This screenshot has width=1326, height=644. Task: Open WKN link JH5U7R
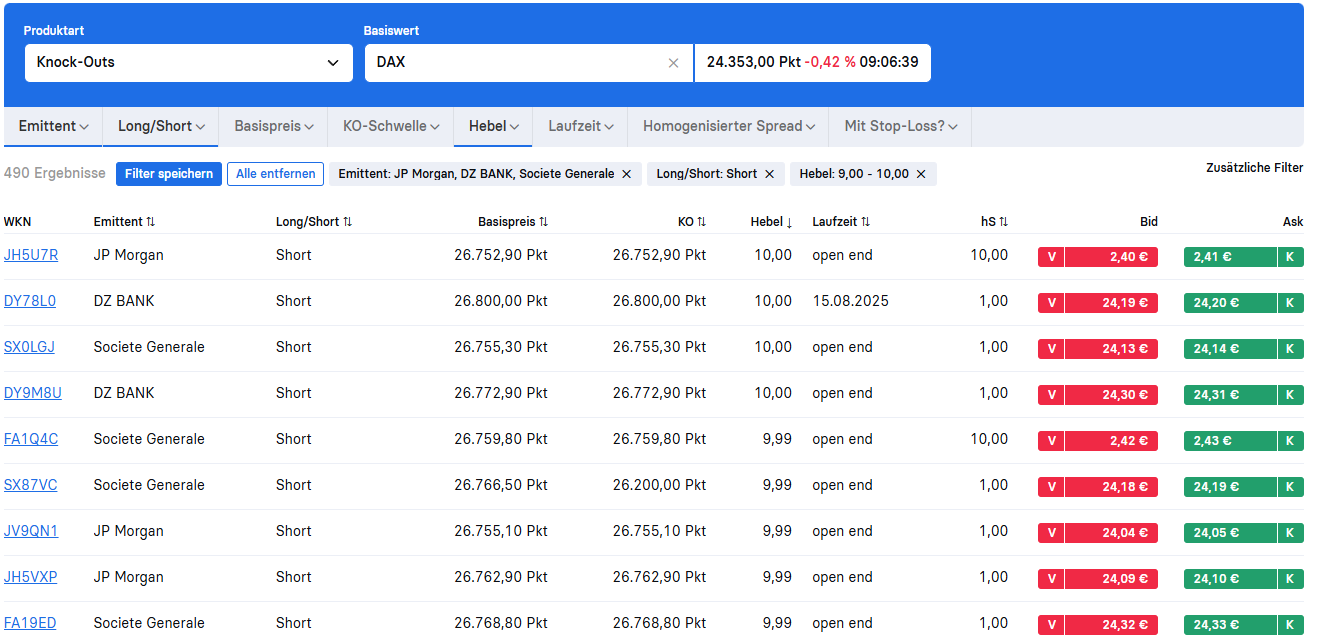[31, 255]
